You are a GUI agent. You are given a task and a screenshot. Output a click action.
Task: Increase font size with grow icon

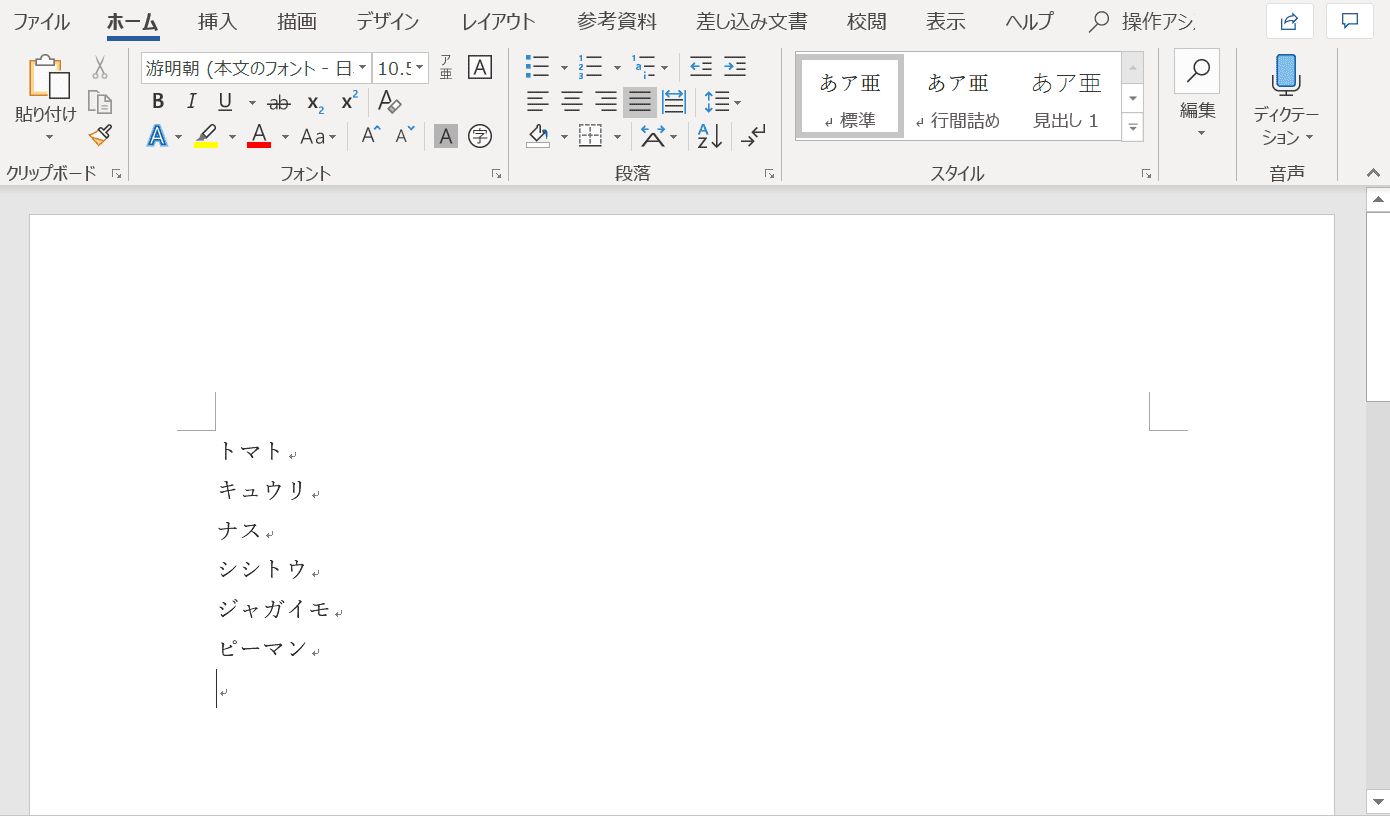pyautogui.click(x=371, y=136)
